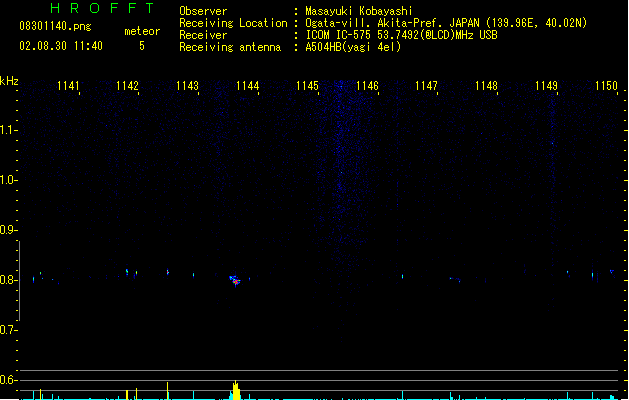Select the file name 08301140.png
The image size is (629, 400).
click(x=55, y=26)
